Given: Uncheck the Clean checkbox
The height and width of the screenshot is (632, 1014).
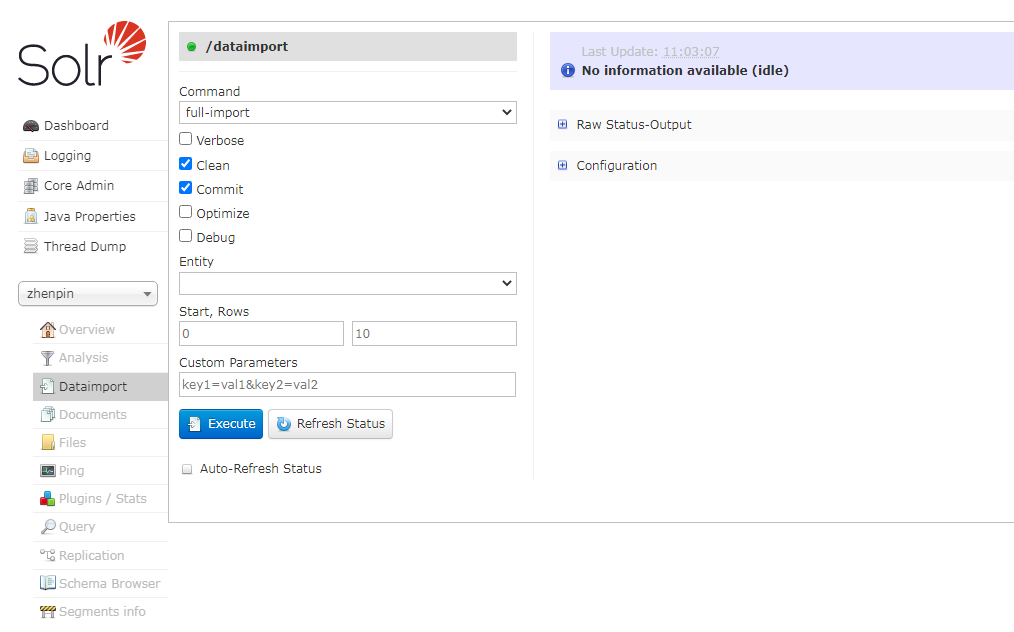Looking at the screenshot, I should (x=186, y=164).
